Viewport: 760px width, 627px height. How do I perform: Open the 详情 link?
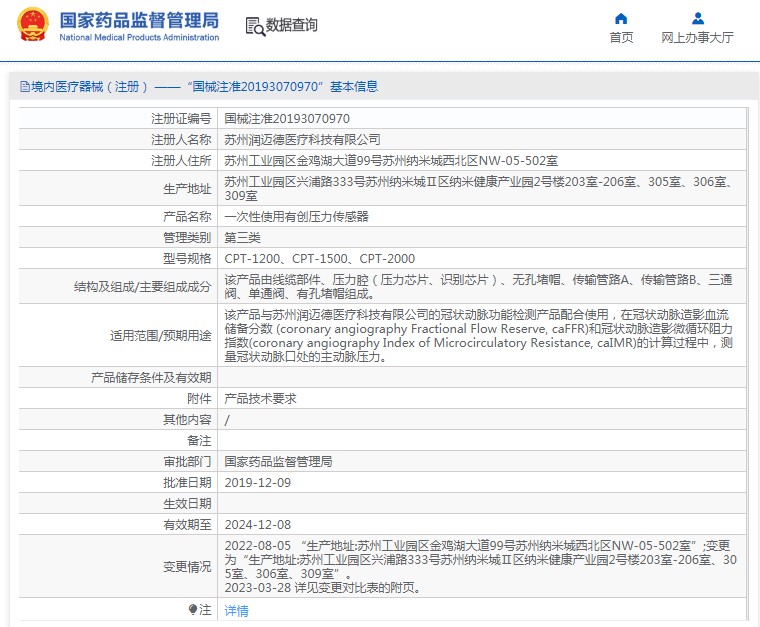pyautogui.click(x=237, y=611)
